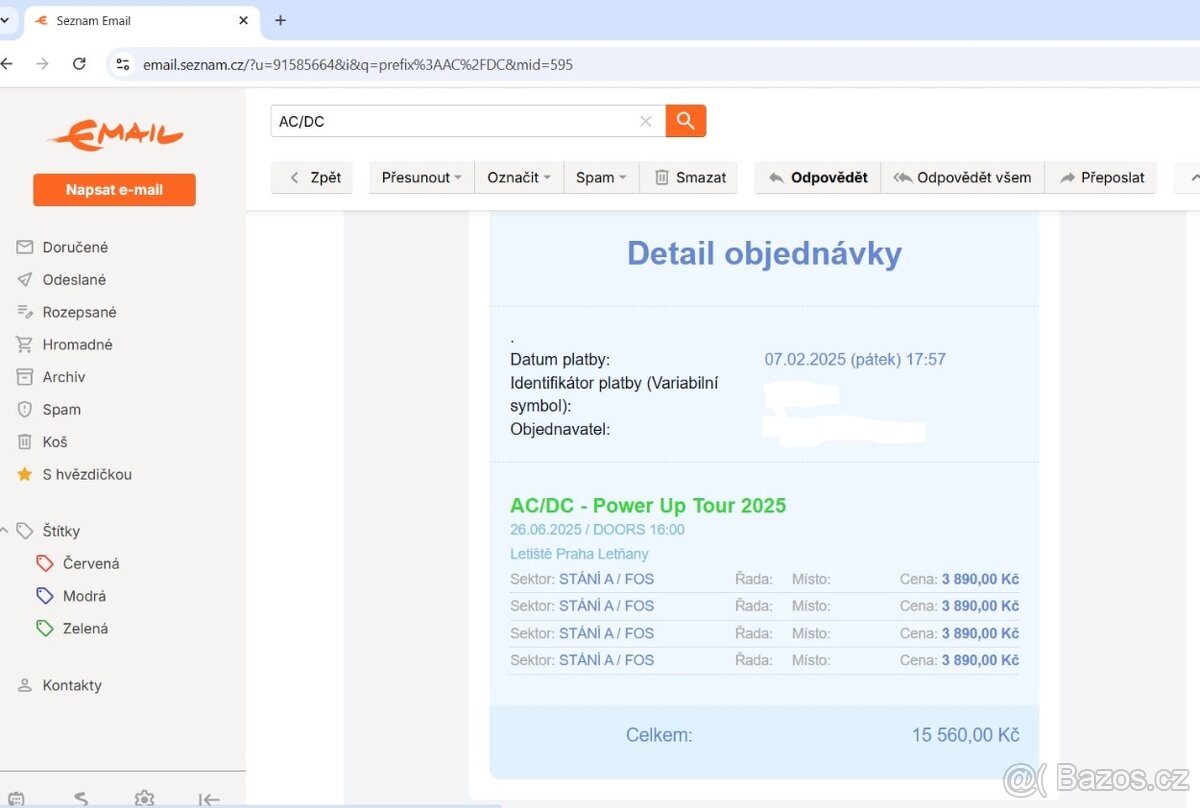Image resolution: width=1200 pixels, height=808 pixels.
Task: Open the Spam folder in sidebar
Action: (48, 409)
